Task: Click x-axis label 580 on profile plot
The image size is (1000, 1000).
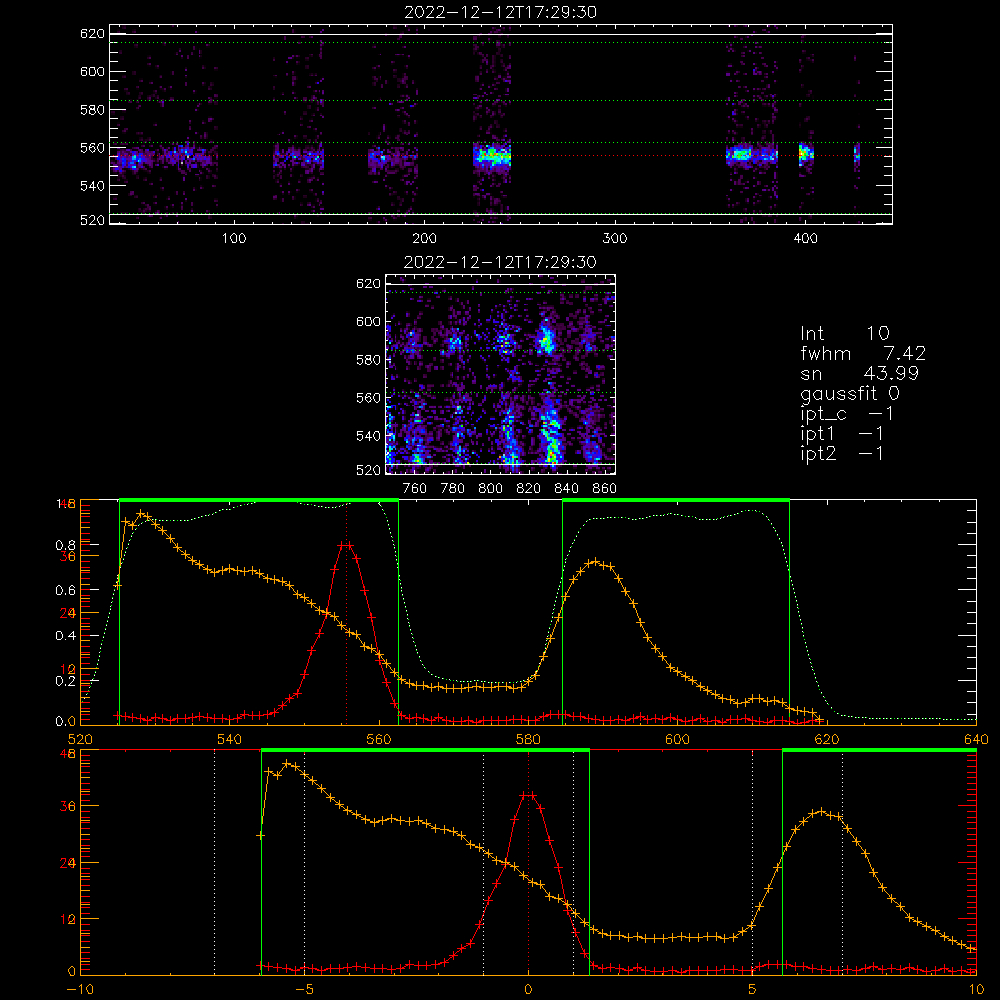Action: (528, 739)
